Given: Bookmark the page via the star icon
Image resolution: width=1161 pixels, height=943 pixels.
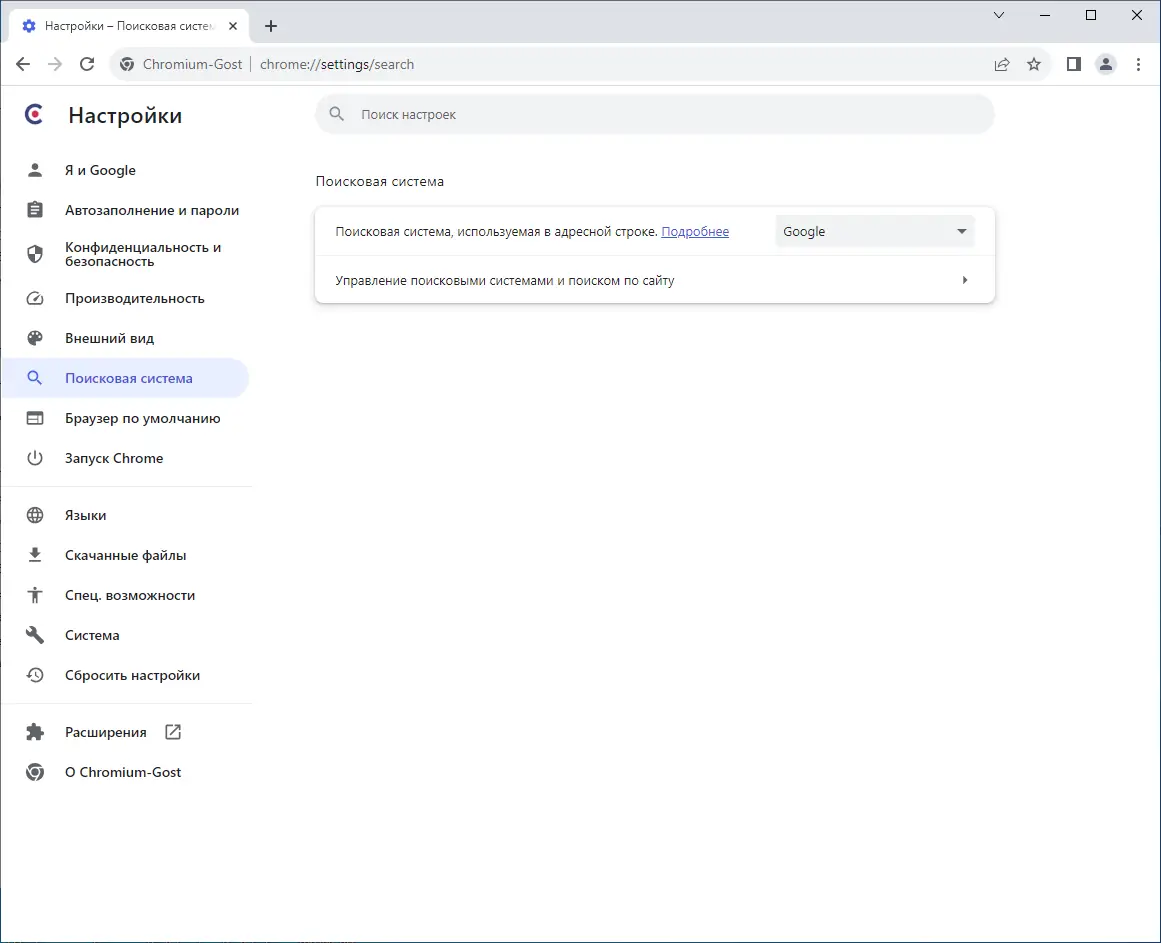Looking at the screenshot, I should click(1034, 63).
